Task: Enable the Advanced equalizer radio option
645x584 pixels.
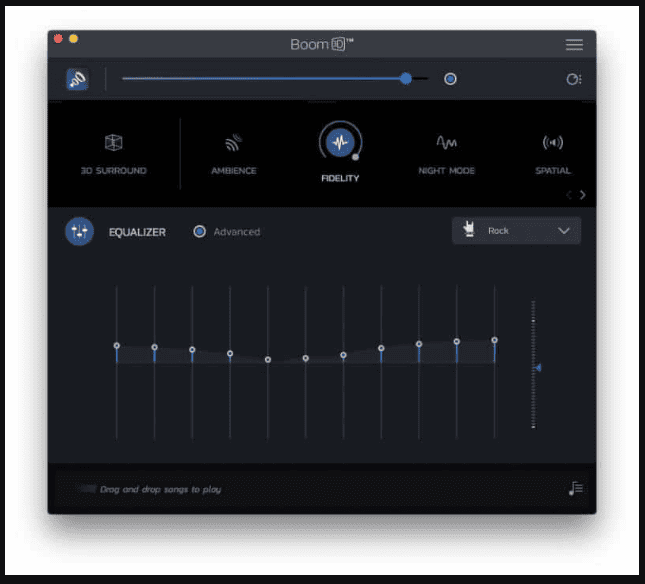Action: click(x=200, y=232)
